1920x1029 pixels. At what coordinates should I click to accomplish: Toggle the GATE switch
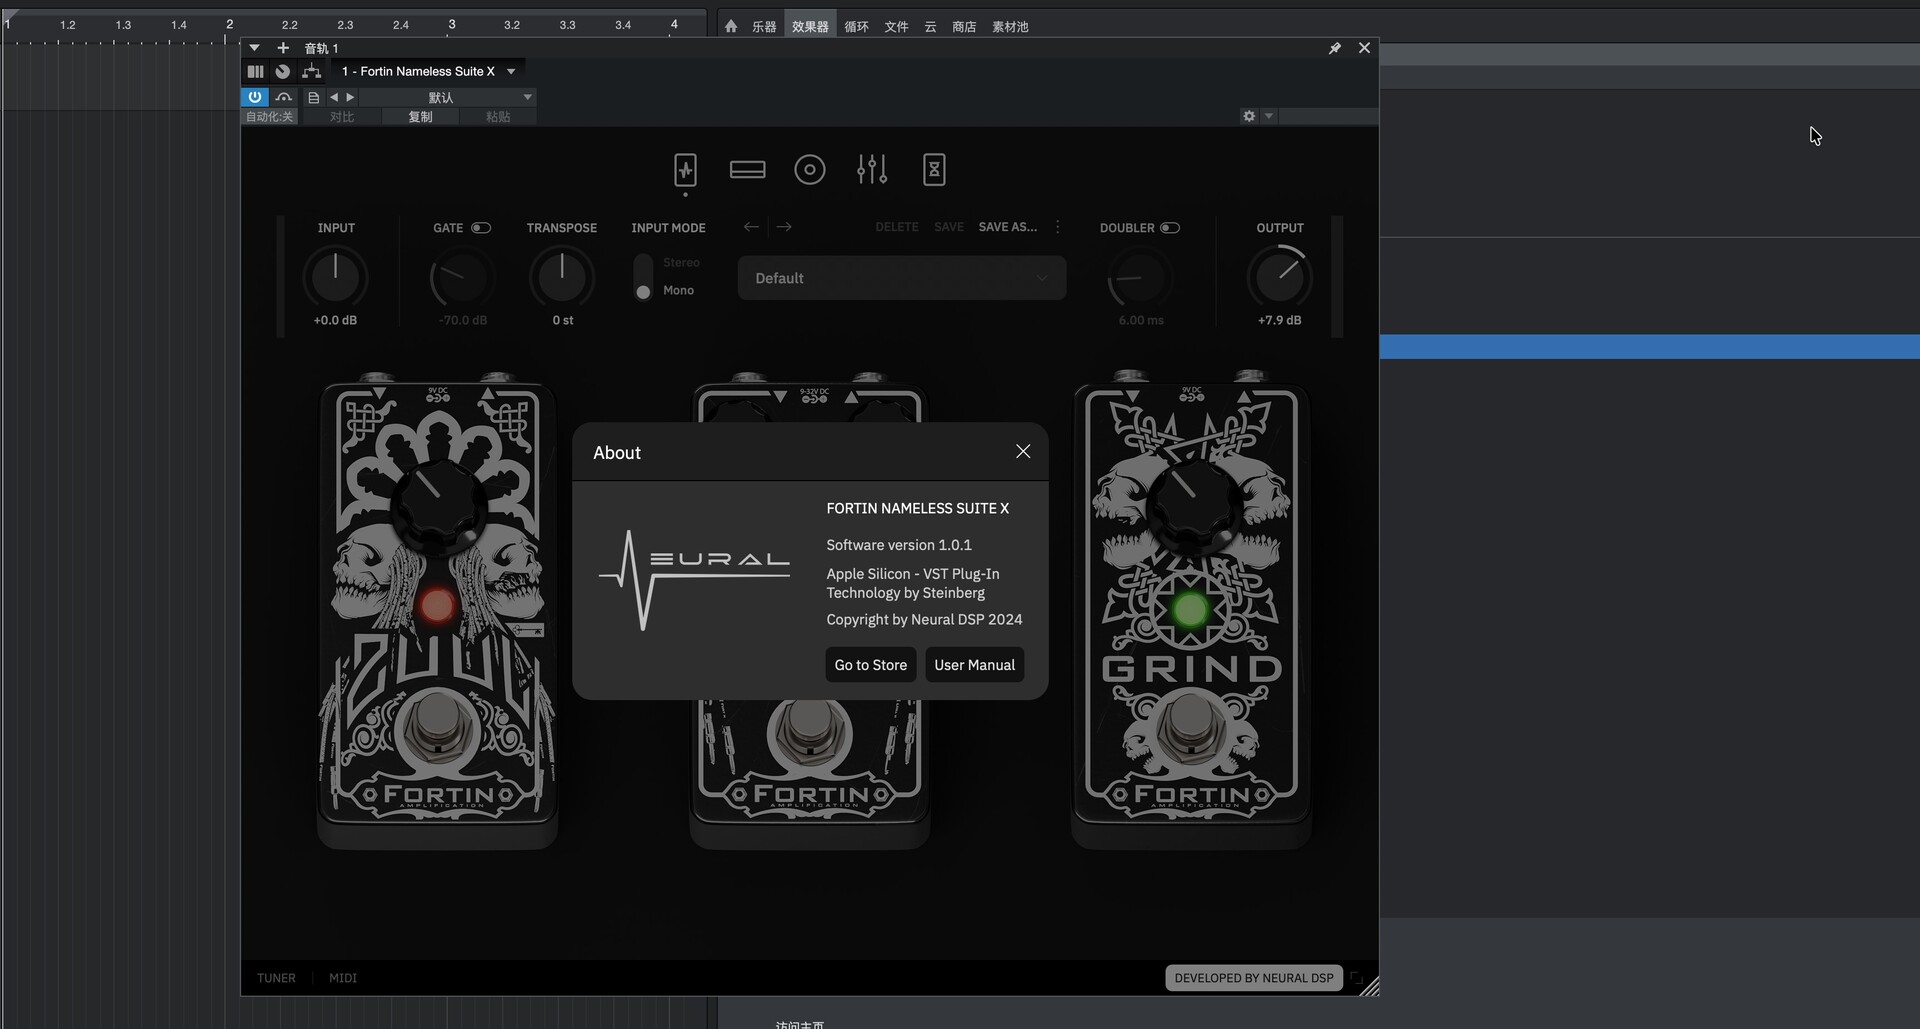[x=481, y=228]
